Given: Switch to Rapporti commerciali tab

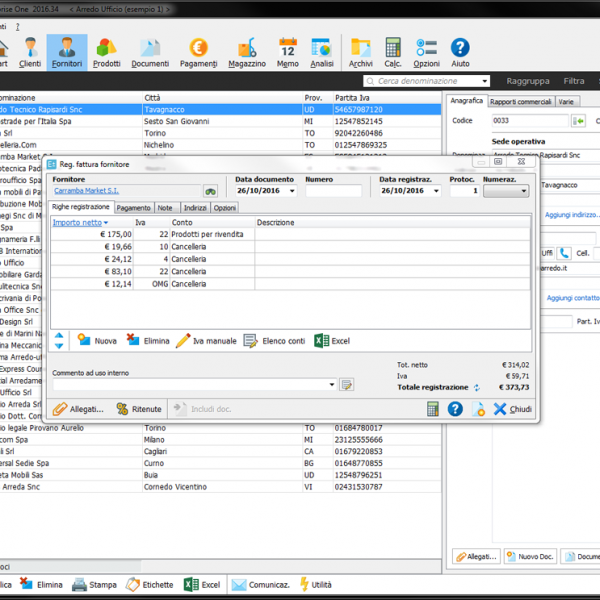Looking at the screenshot, I should pos(520,101).
